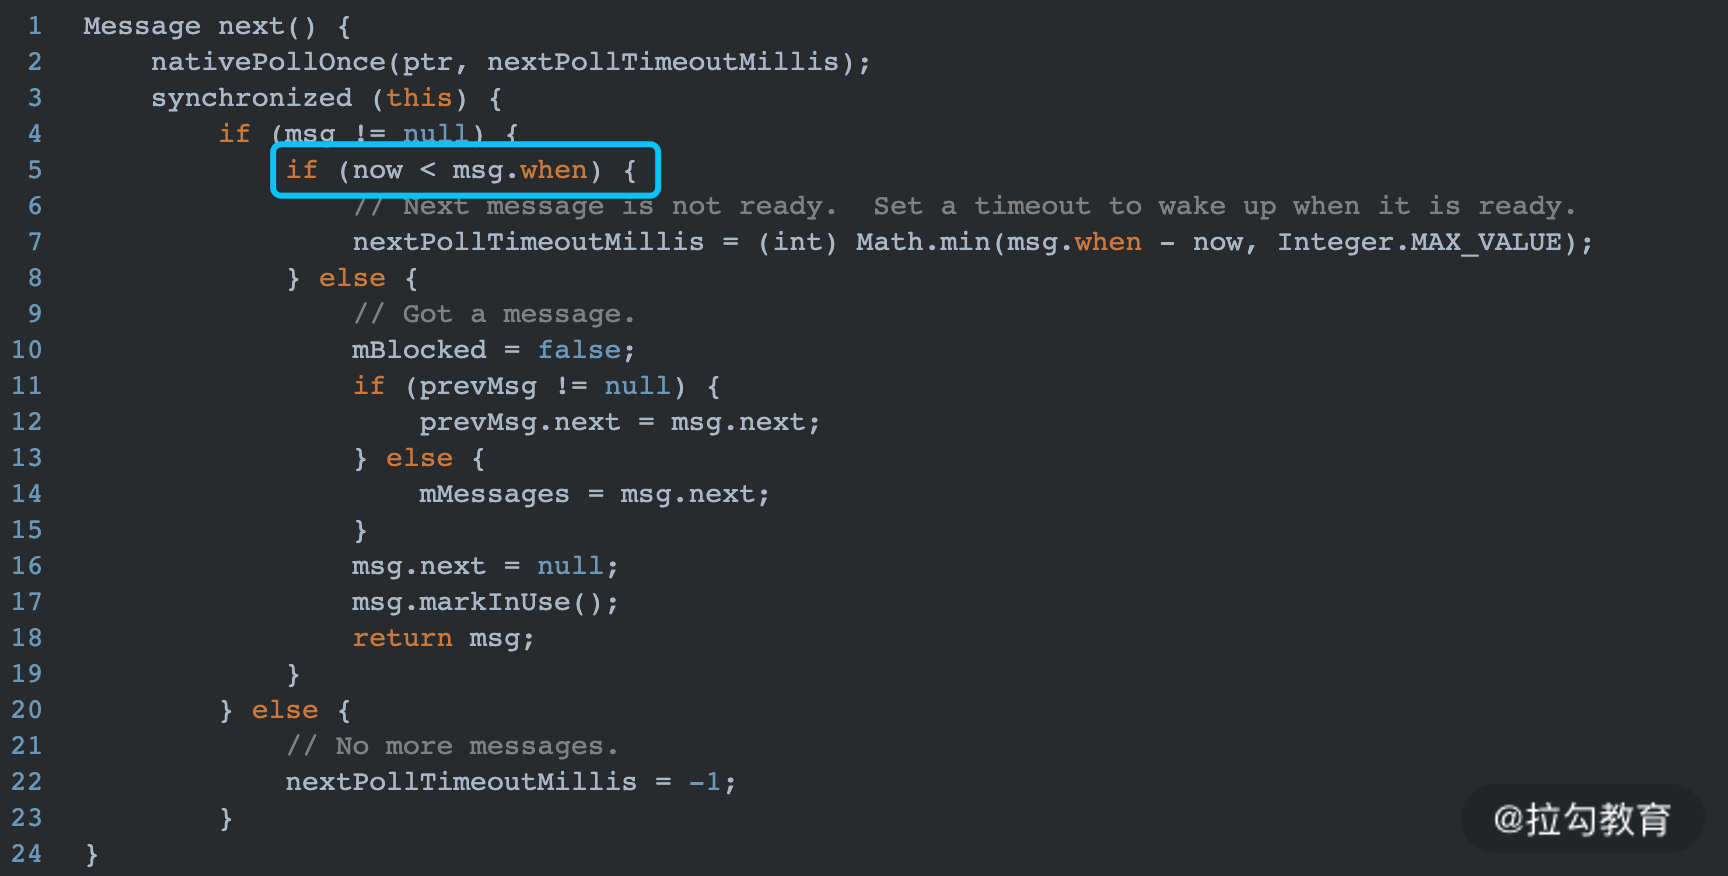The height and width of the screenshot is (876, 1728).
Task: Click line number 24 in gutter
Action: [27, 854]
